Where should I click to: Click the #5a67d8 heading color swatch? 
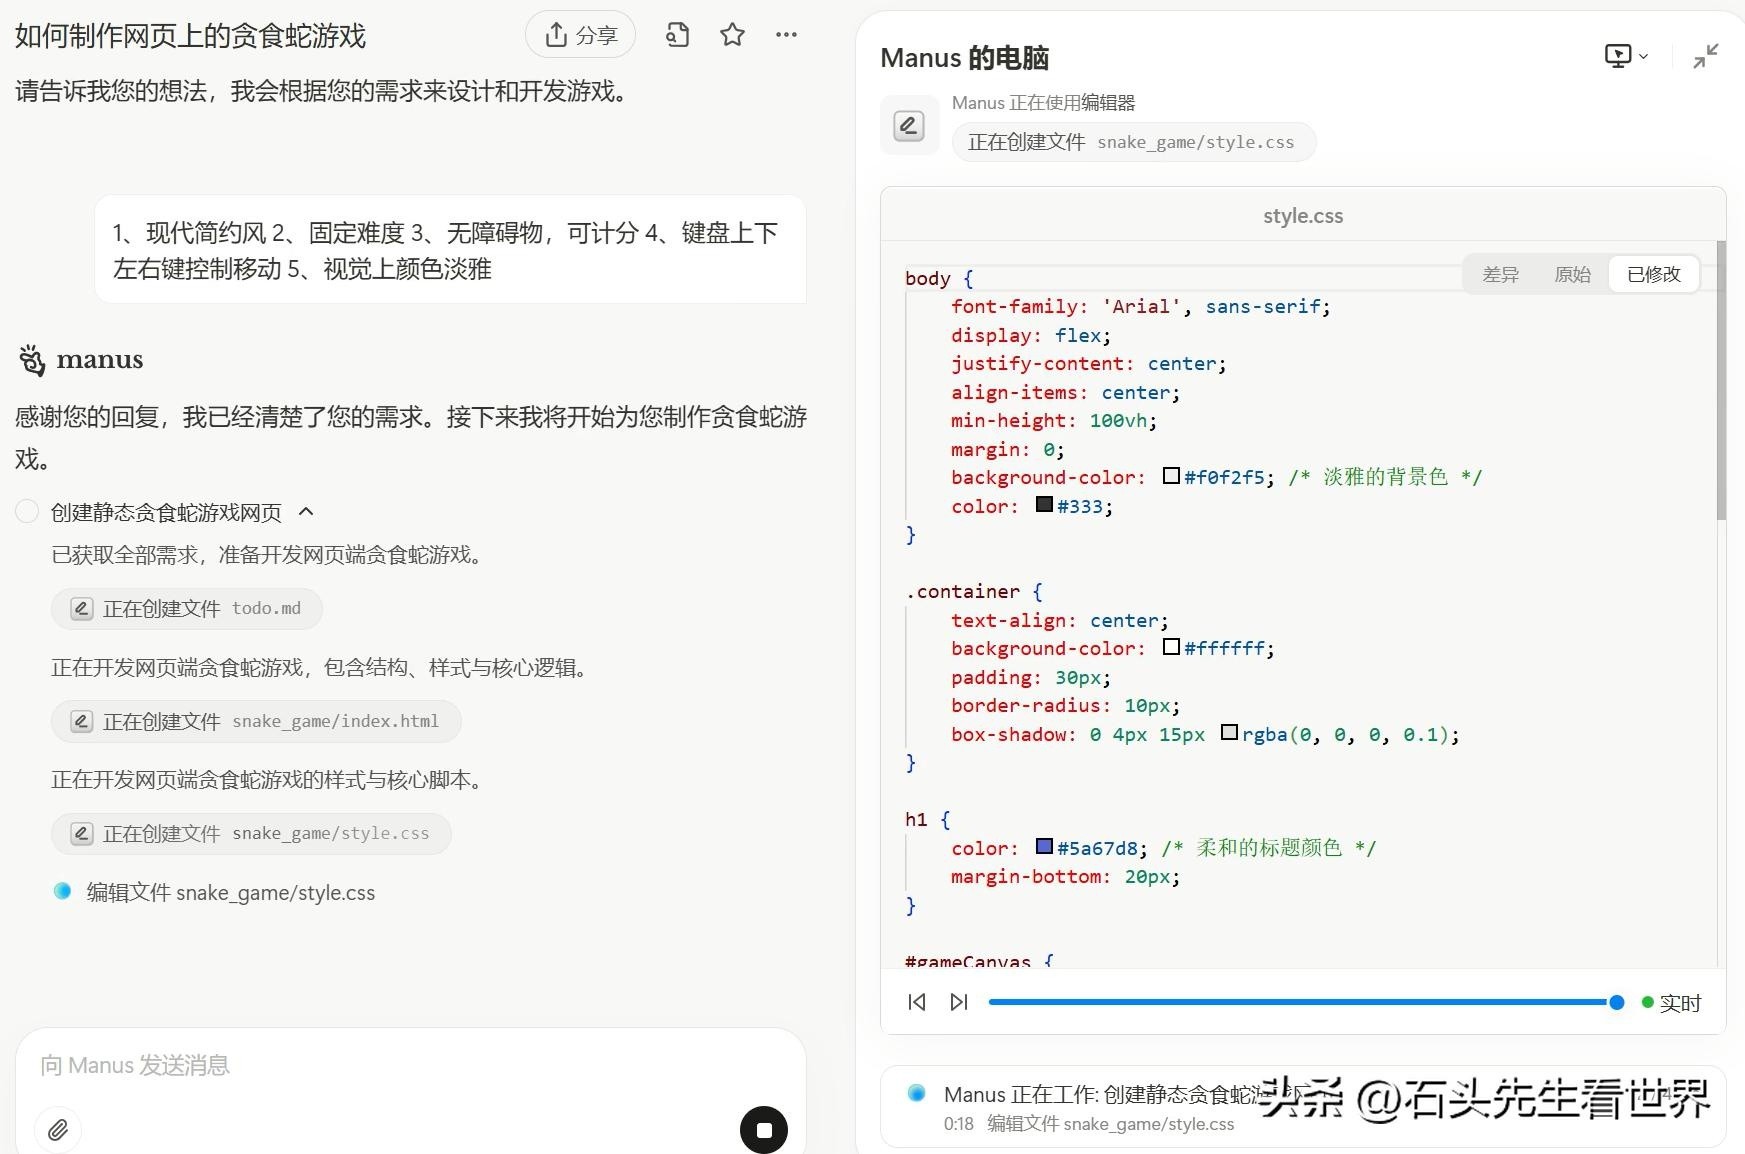pyautogui.click(x=1044, y=847)
